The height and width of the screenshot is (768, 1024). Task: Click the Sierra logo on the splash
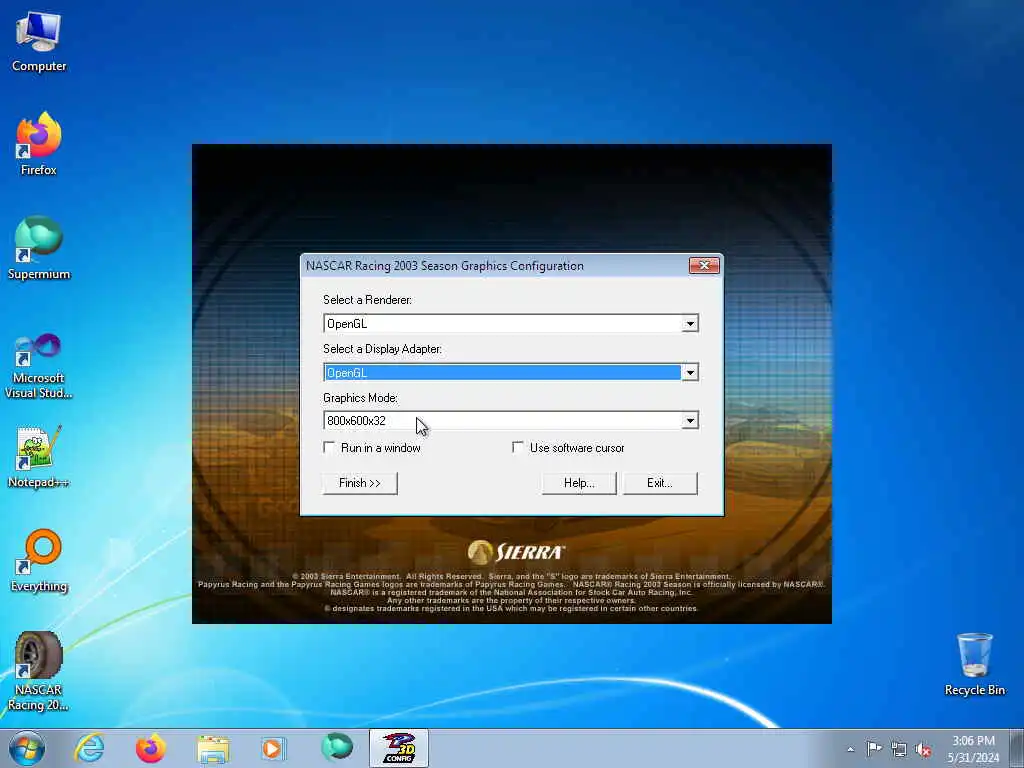[516, 552]
